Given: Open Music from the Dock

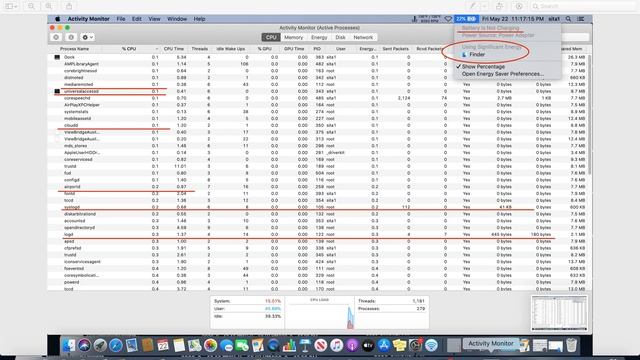Looking at the screenshot, I should coord(336,345).
